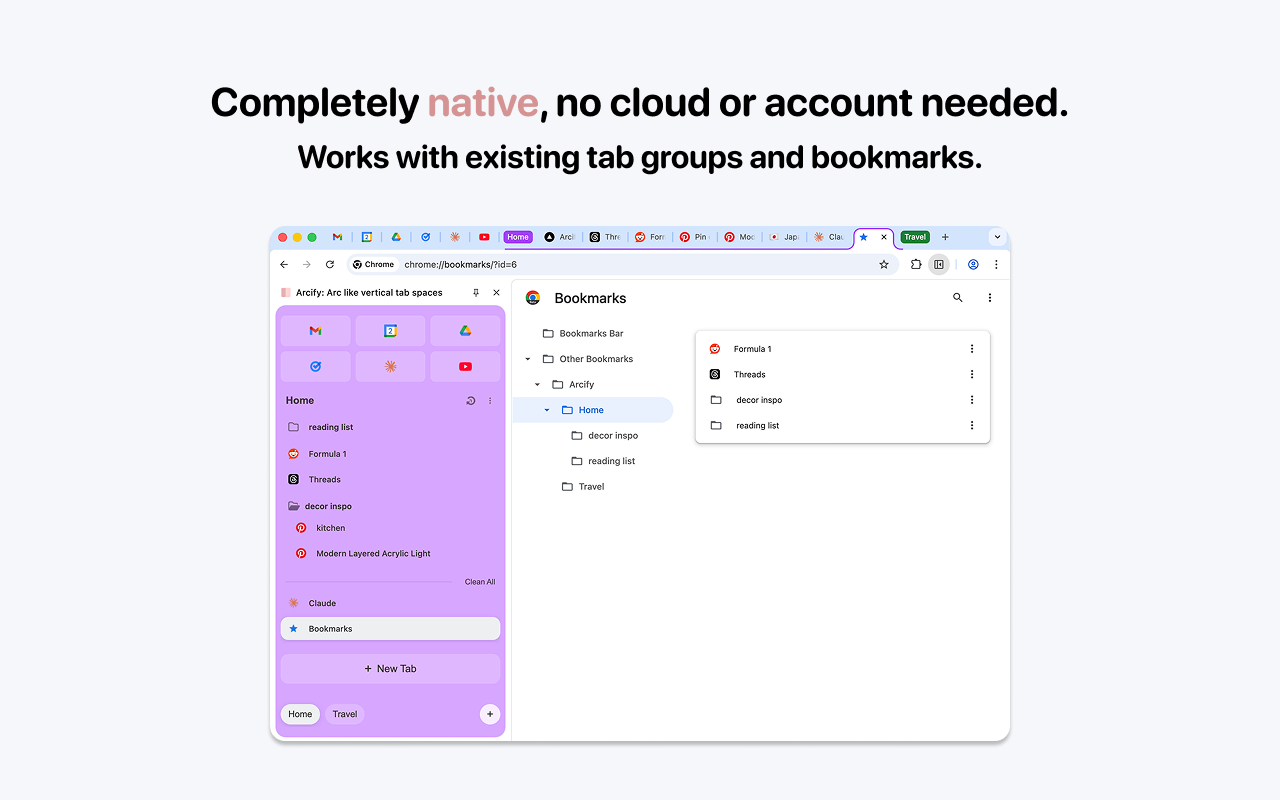The width and height of the screenshot is (1280, 800).
Task: Close the Arcify side panel
Action: point(496,293)
